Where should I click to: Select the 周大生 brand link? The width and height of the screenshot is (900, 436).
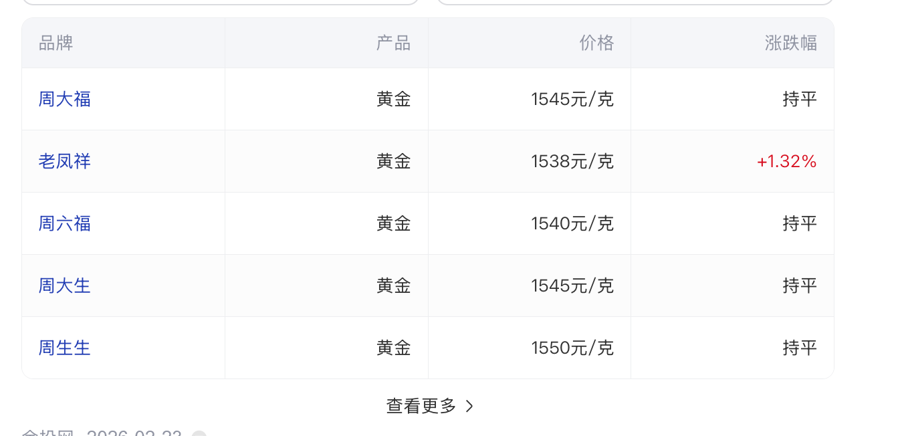[65, 285]
